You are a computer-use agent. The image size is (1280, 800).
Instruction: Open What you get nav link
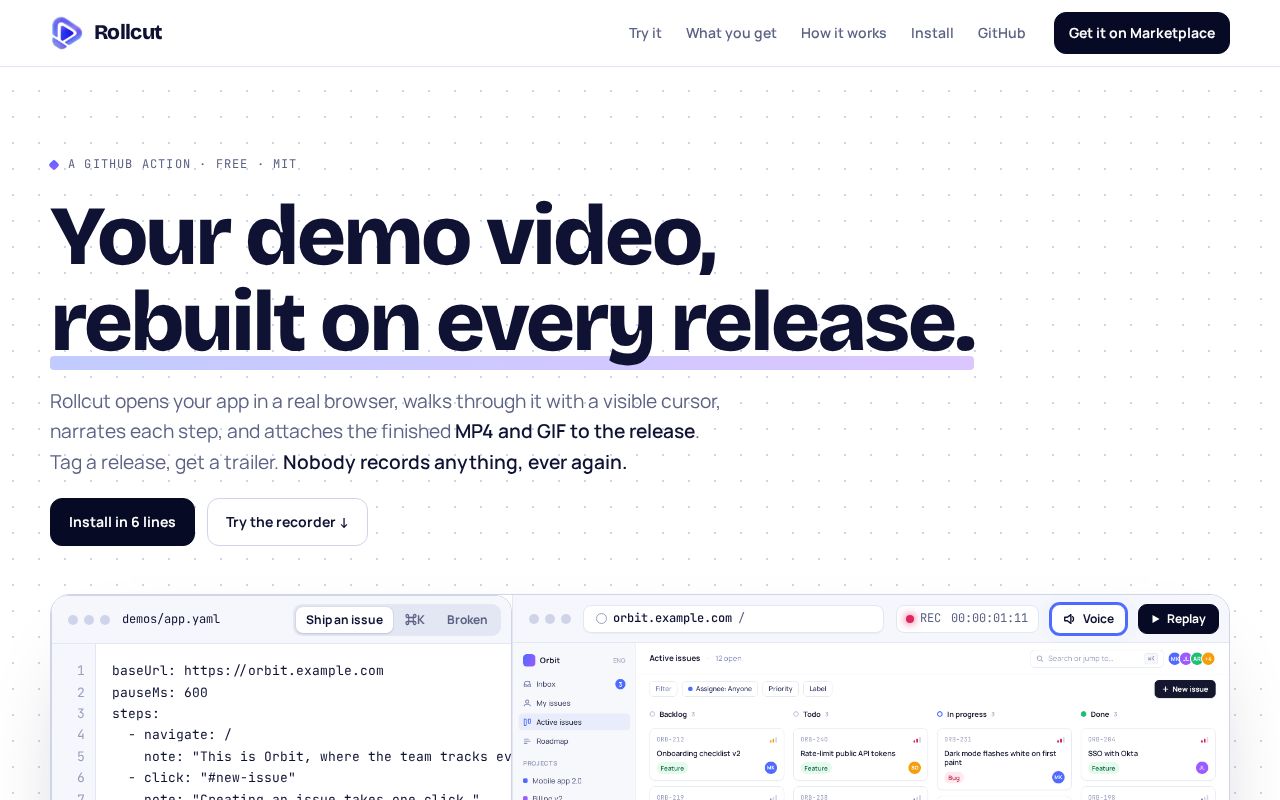click(731, 33)
